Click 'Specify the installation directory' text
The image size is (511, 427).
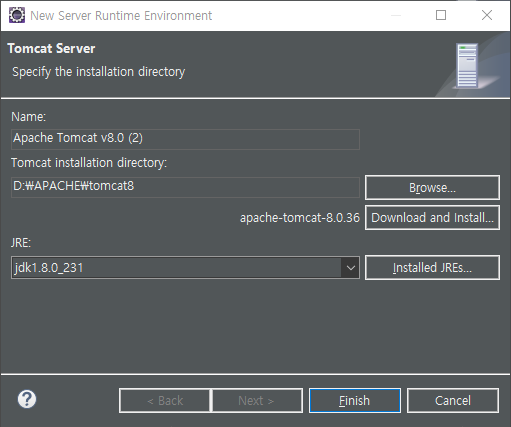tap(99, 72)
